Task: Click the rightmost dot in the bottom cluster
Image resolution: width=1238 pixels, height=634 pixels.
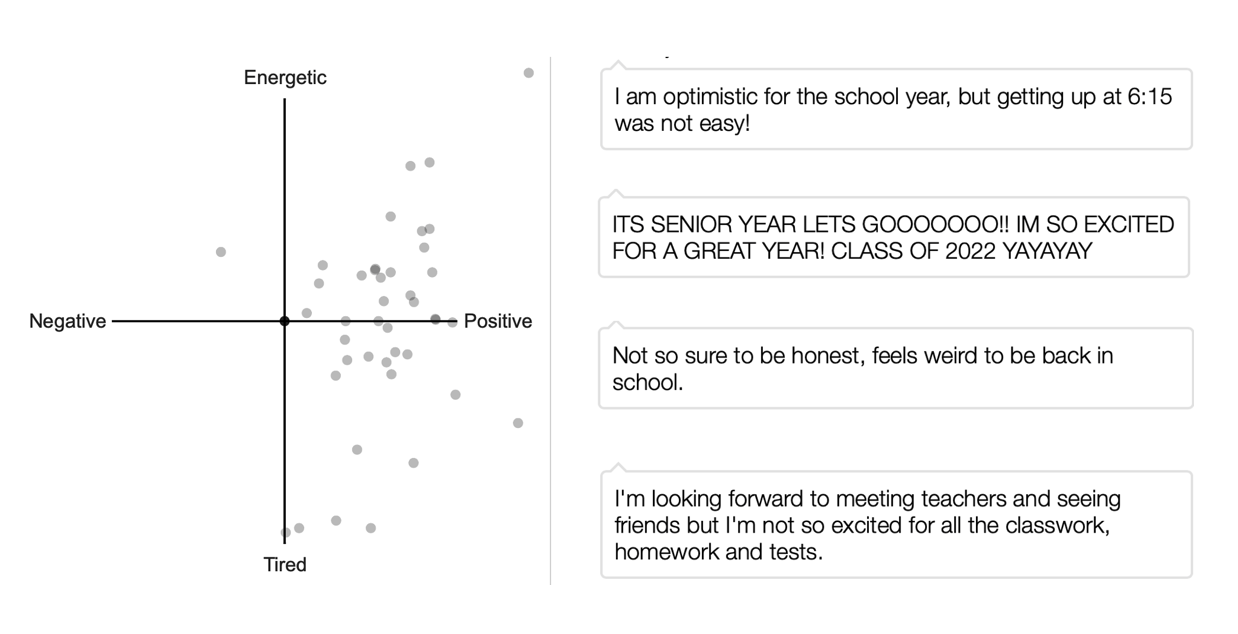Action: [371, 528]
